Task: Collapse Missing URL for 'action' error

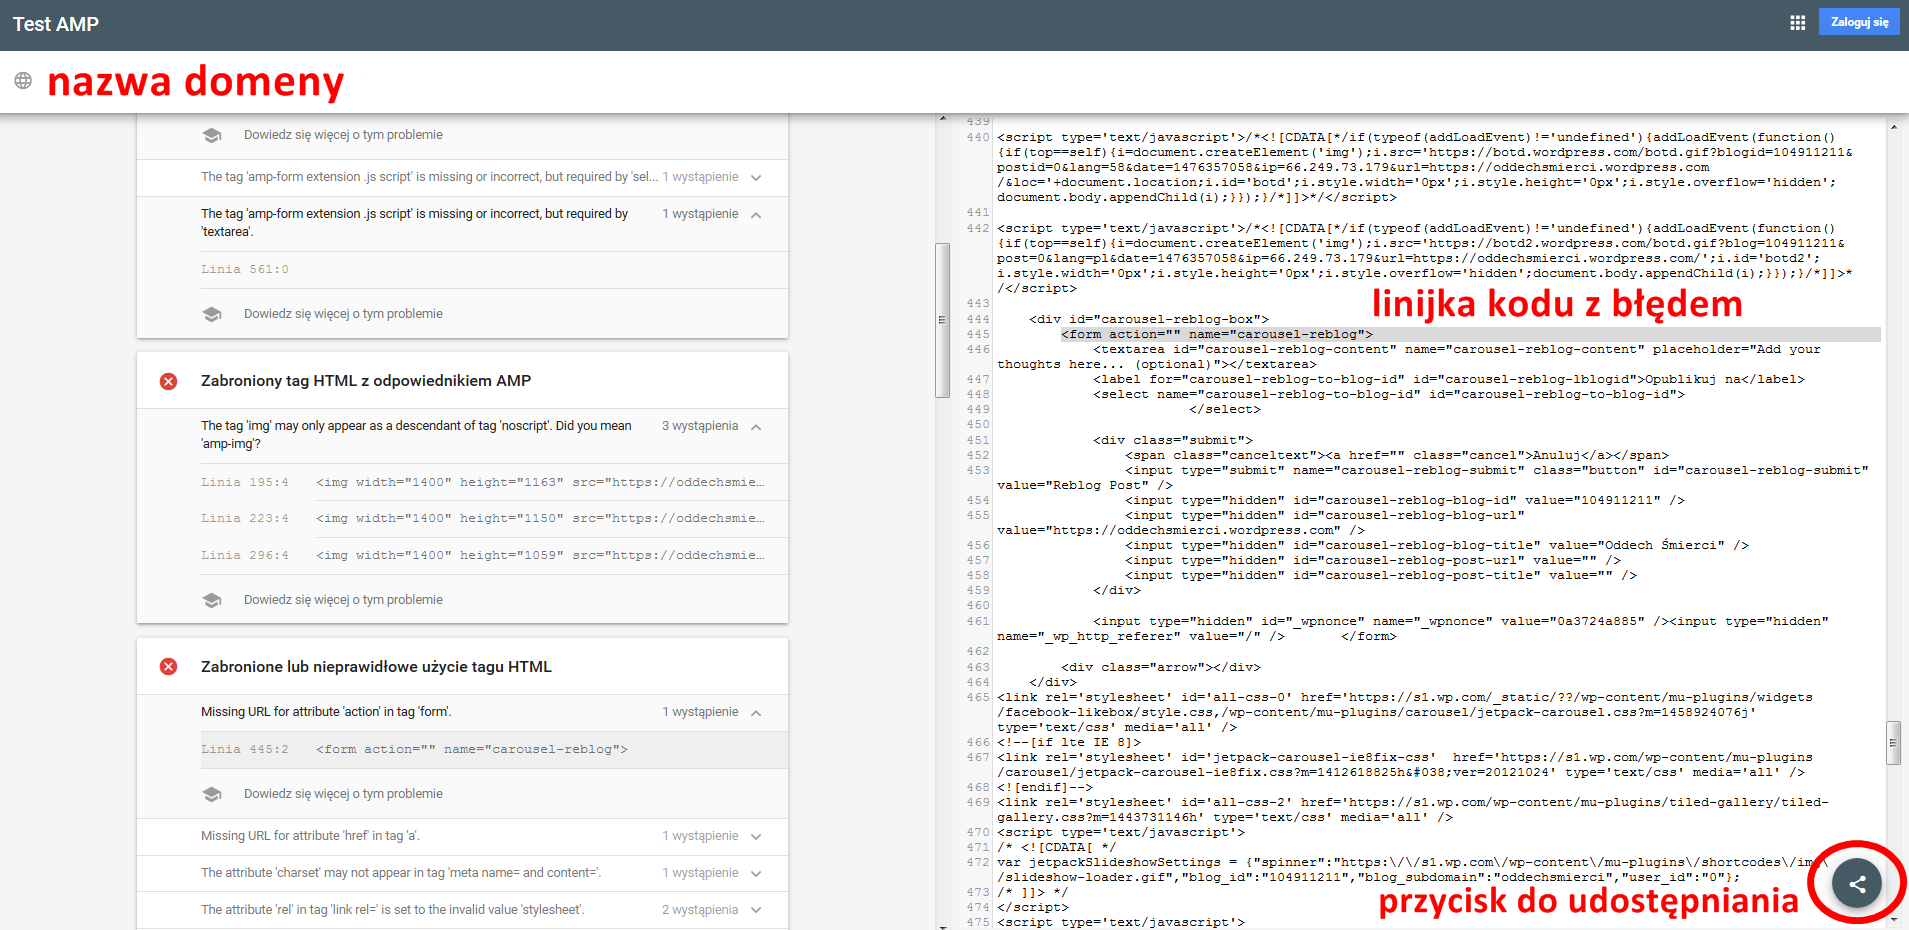Action: click(x=756, y=713)
